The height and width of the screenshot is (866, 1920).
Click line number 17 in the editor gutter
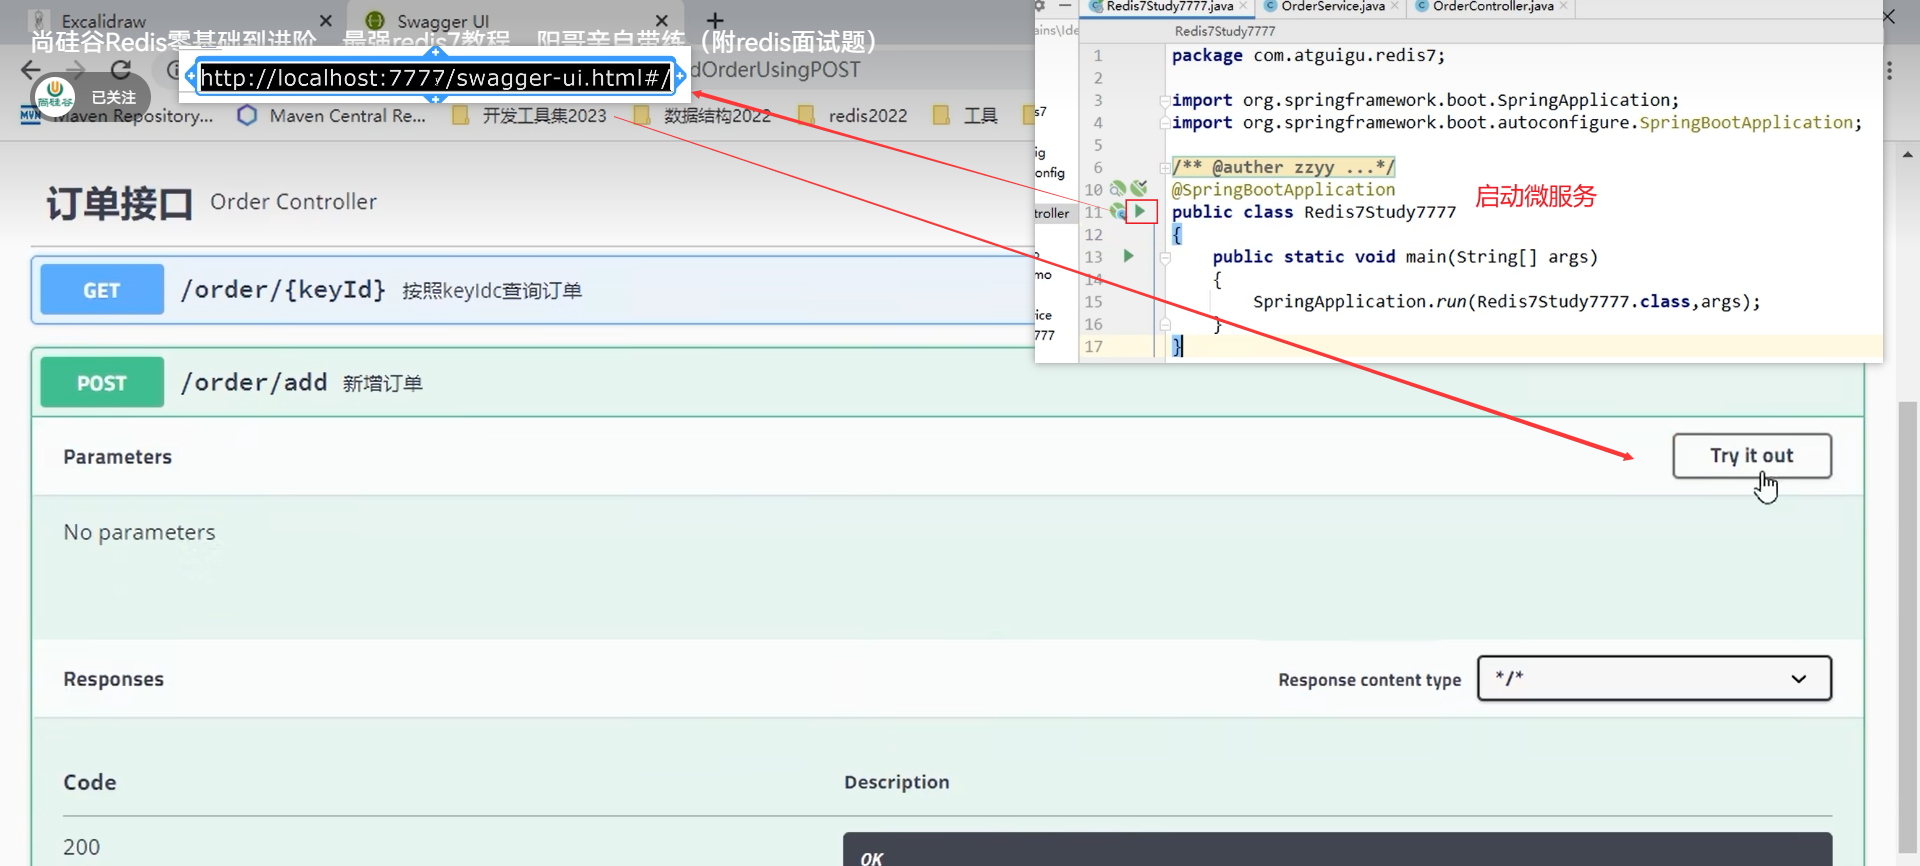tap(1093, 346)
